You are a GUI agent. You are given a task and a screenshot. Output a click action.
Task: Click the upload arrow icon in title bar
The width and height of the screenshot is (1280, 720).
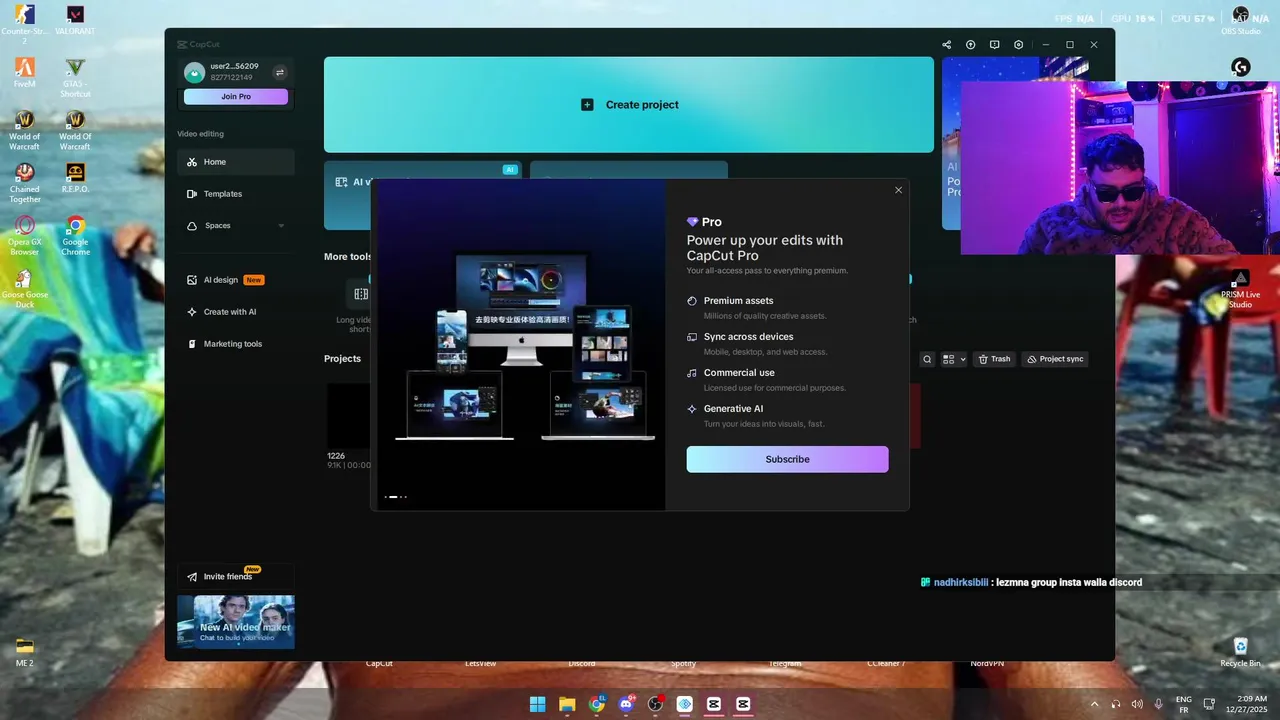click(x=970, y=45)
